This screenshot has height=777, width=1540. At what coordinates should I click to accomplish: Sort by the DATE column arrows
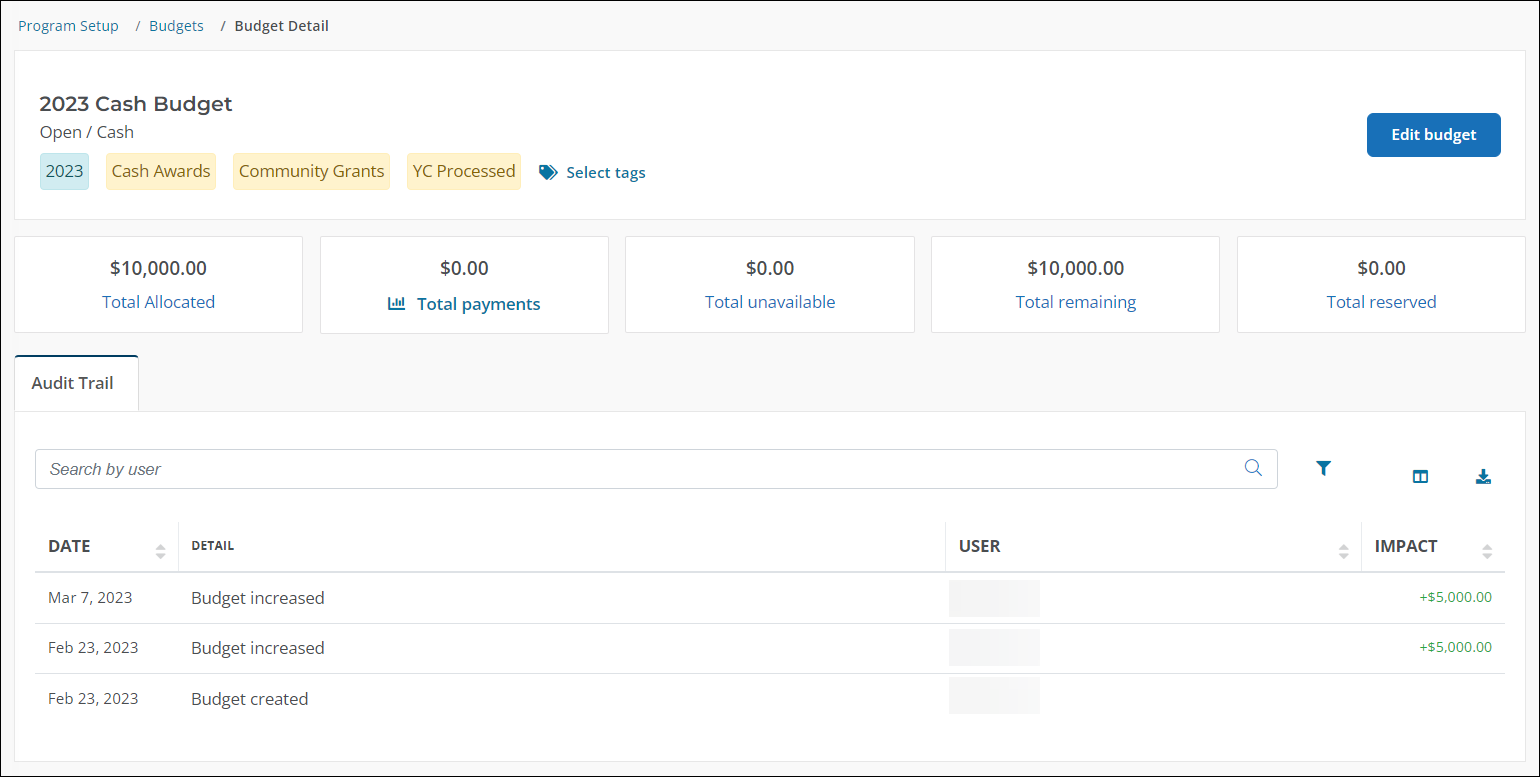(160, 551)
